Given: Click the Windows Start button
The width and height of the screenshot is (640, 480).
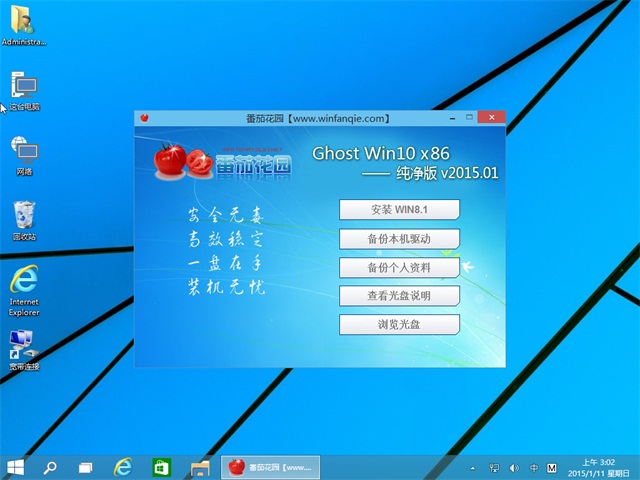Looking at the screenshot, I should pos(16,467).
